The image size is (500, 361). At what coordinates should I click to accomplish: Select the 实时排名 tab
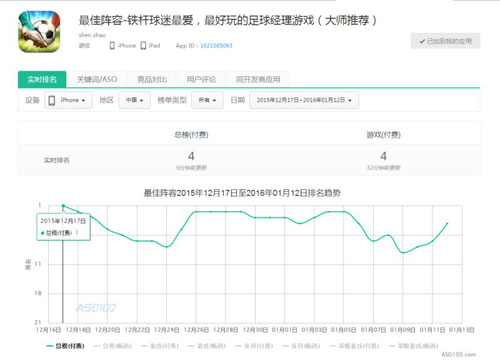42,79
